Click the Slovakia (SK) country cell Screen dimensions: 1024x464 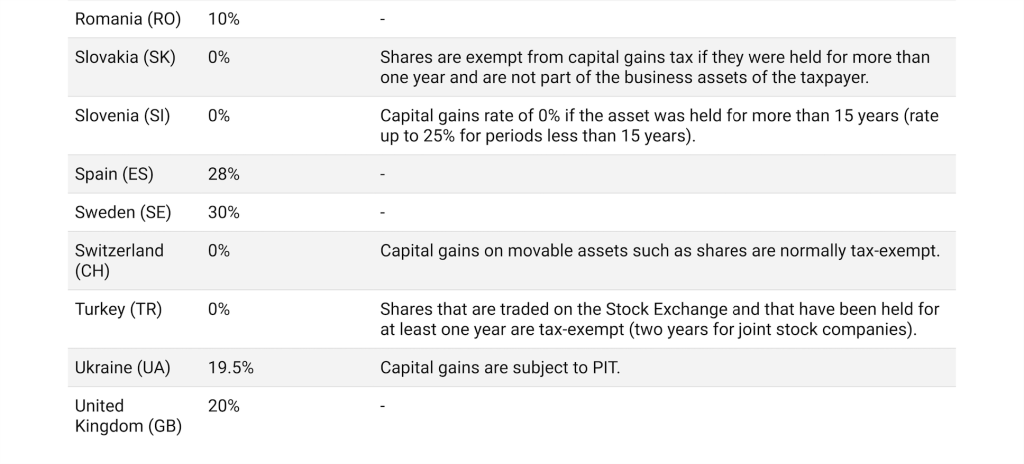click(125, 58)
